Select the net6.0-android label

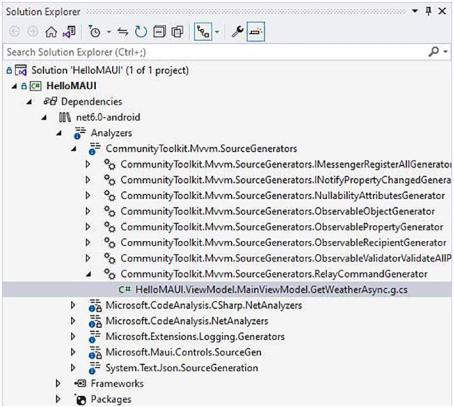(x=108, y=117)
